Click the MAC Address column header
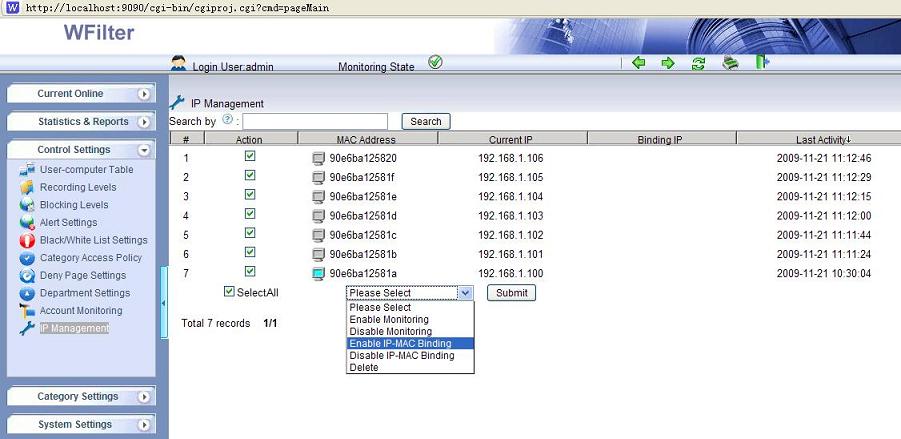The image size is (901, 439). [367, 140]
